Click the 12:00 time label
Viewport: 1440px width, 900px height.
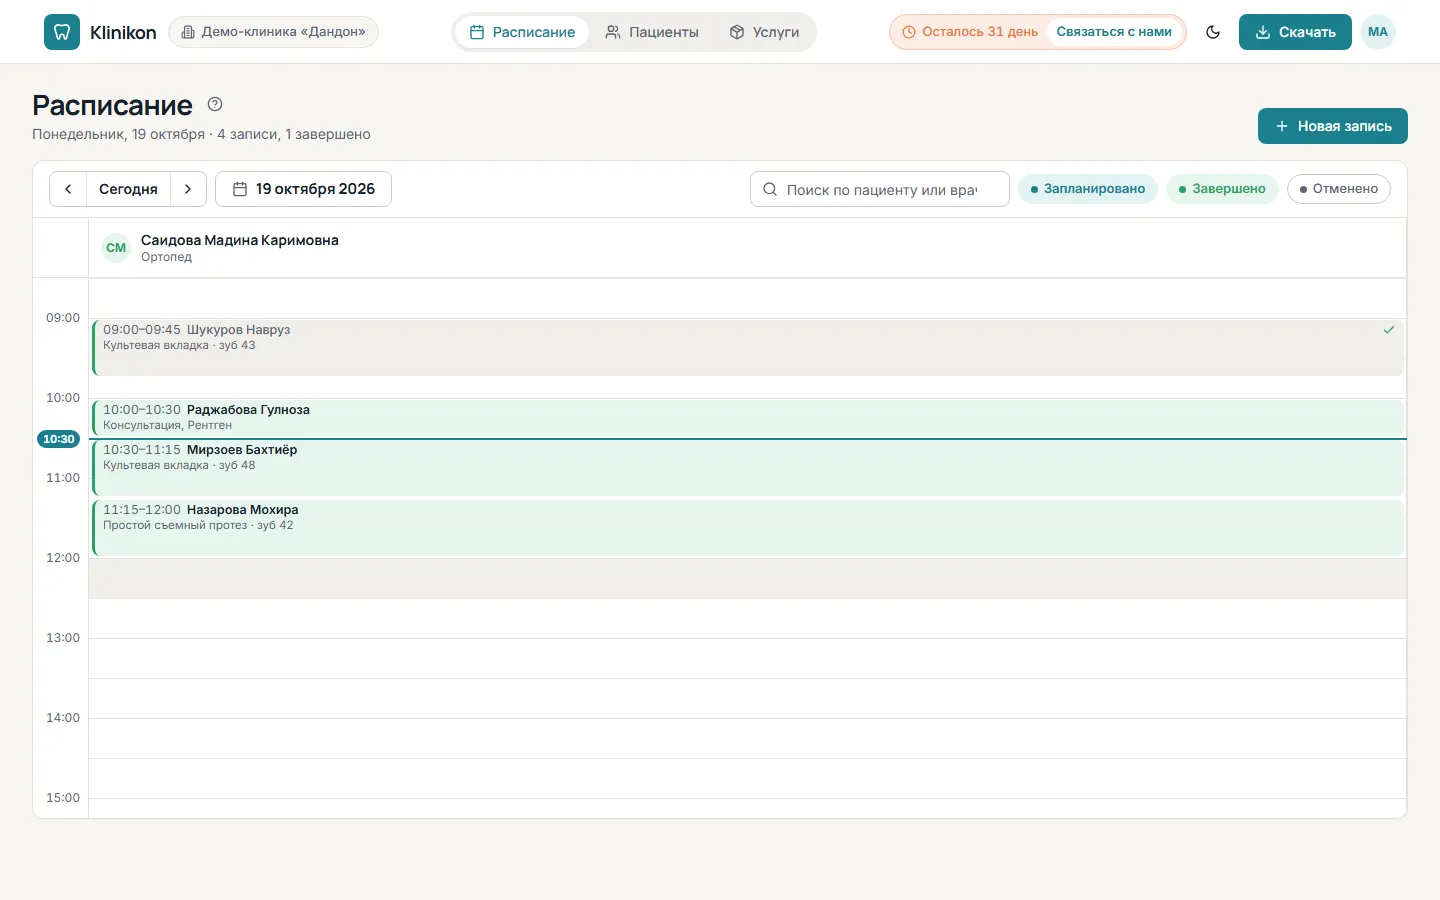click(63, 558)
